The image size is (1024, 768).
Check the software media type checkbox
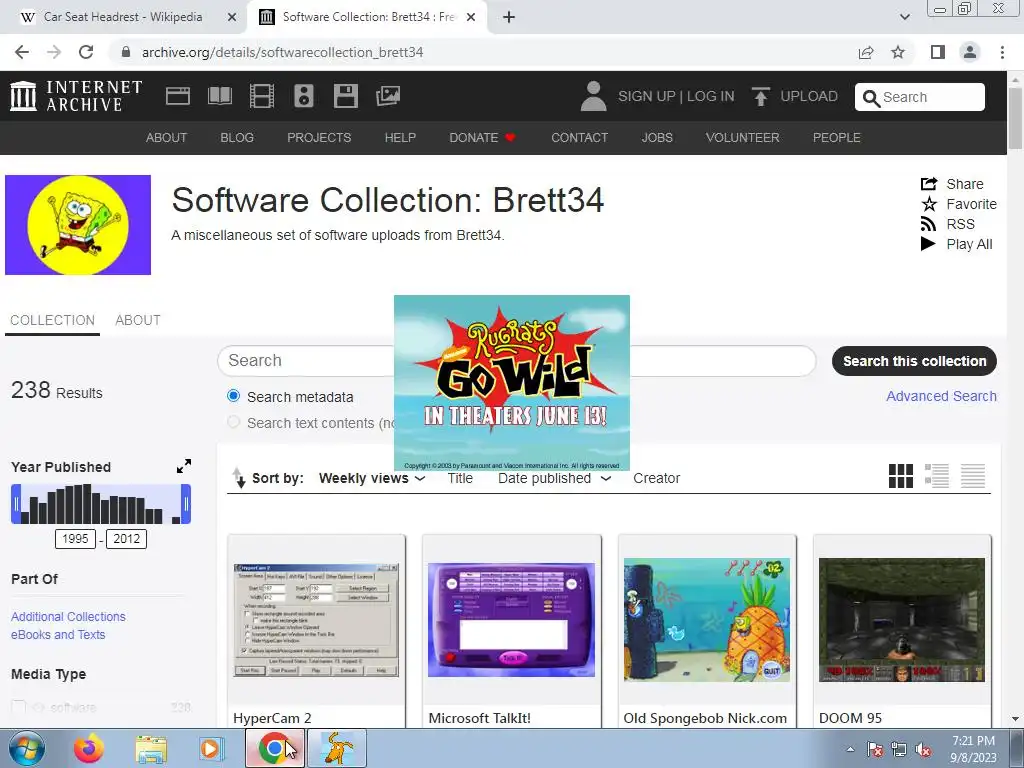coord(18,707)
